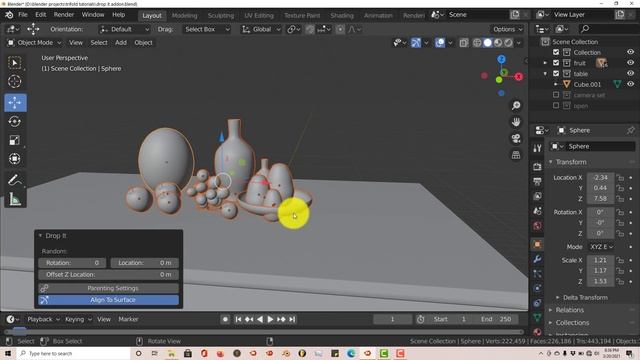
Task: Toggle the fruit collection checkbox
Action: pyautogui.click(x=556, y=63)
